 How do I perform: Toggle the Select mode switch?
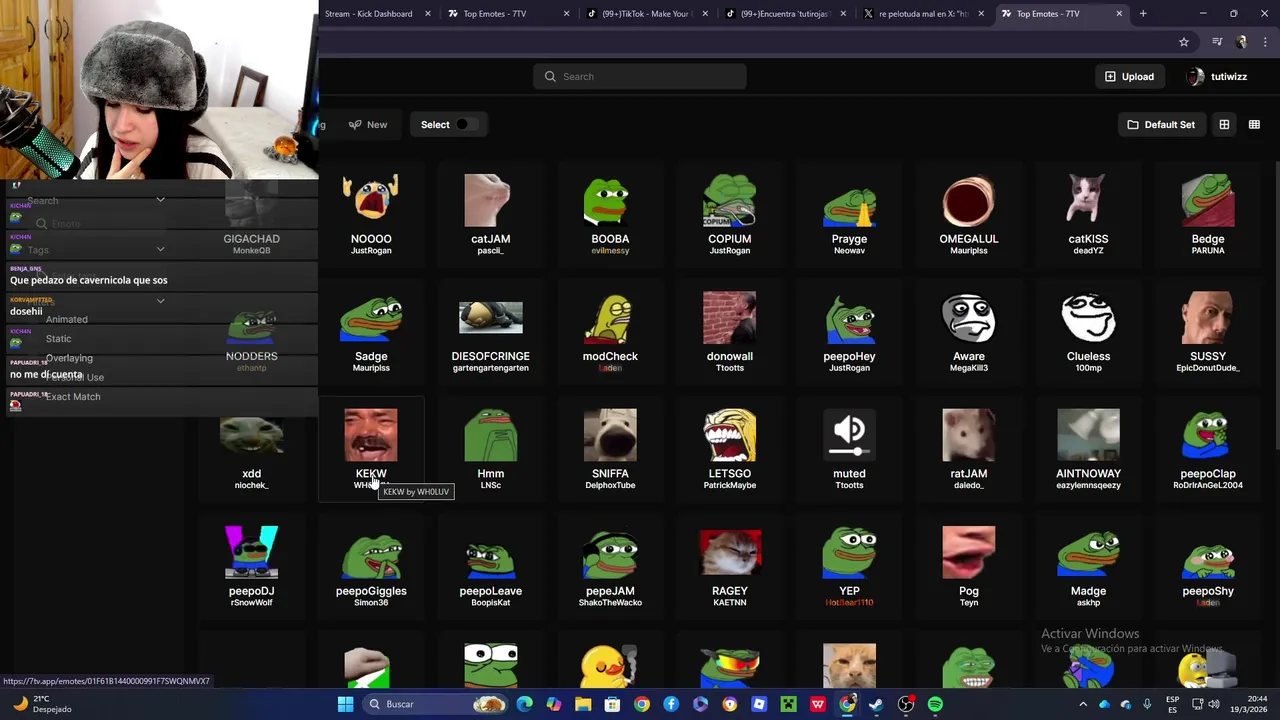[467, 125]
